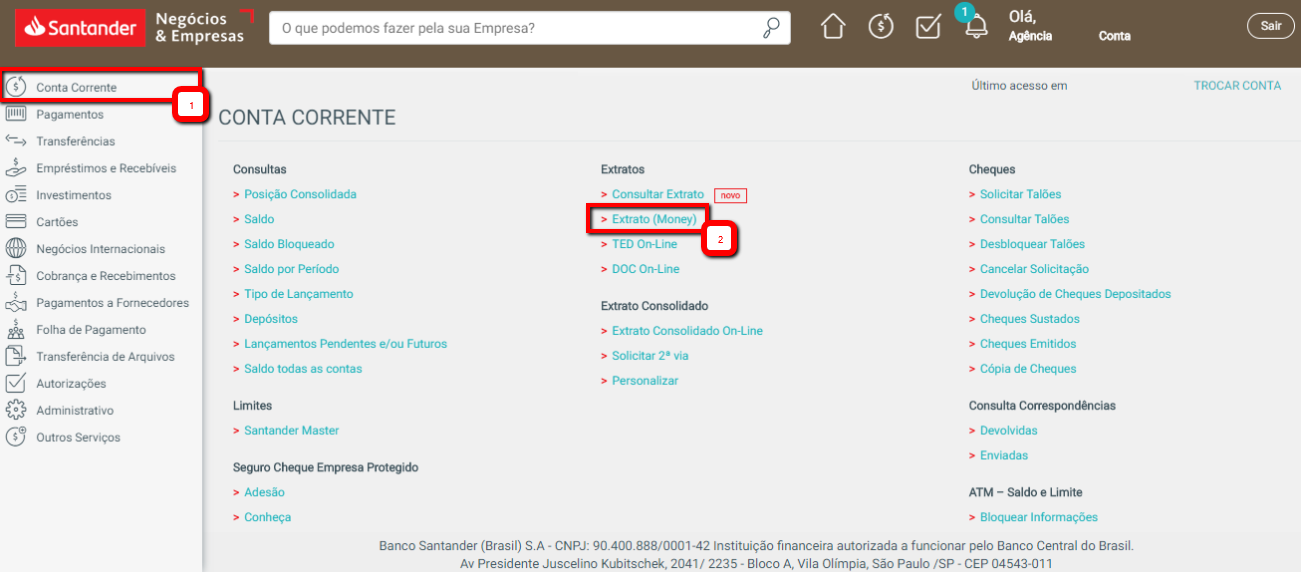Click Autorizações checkbox icon

pyautogui.click(x=16, y=384)
